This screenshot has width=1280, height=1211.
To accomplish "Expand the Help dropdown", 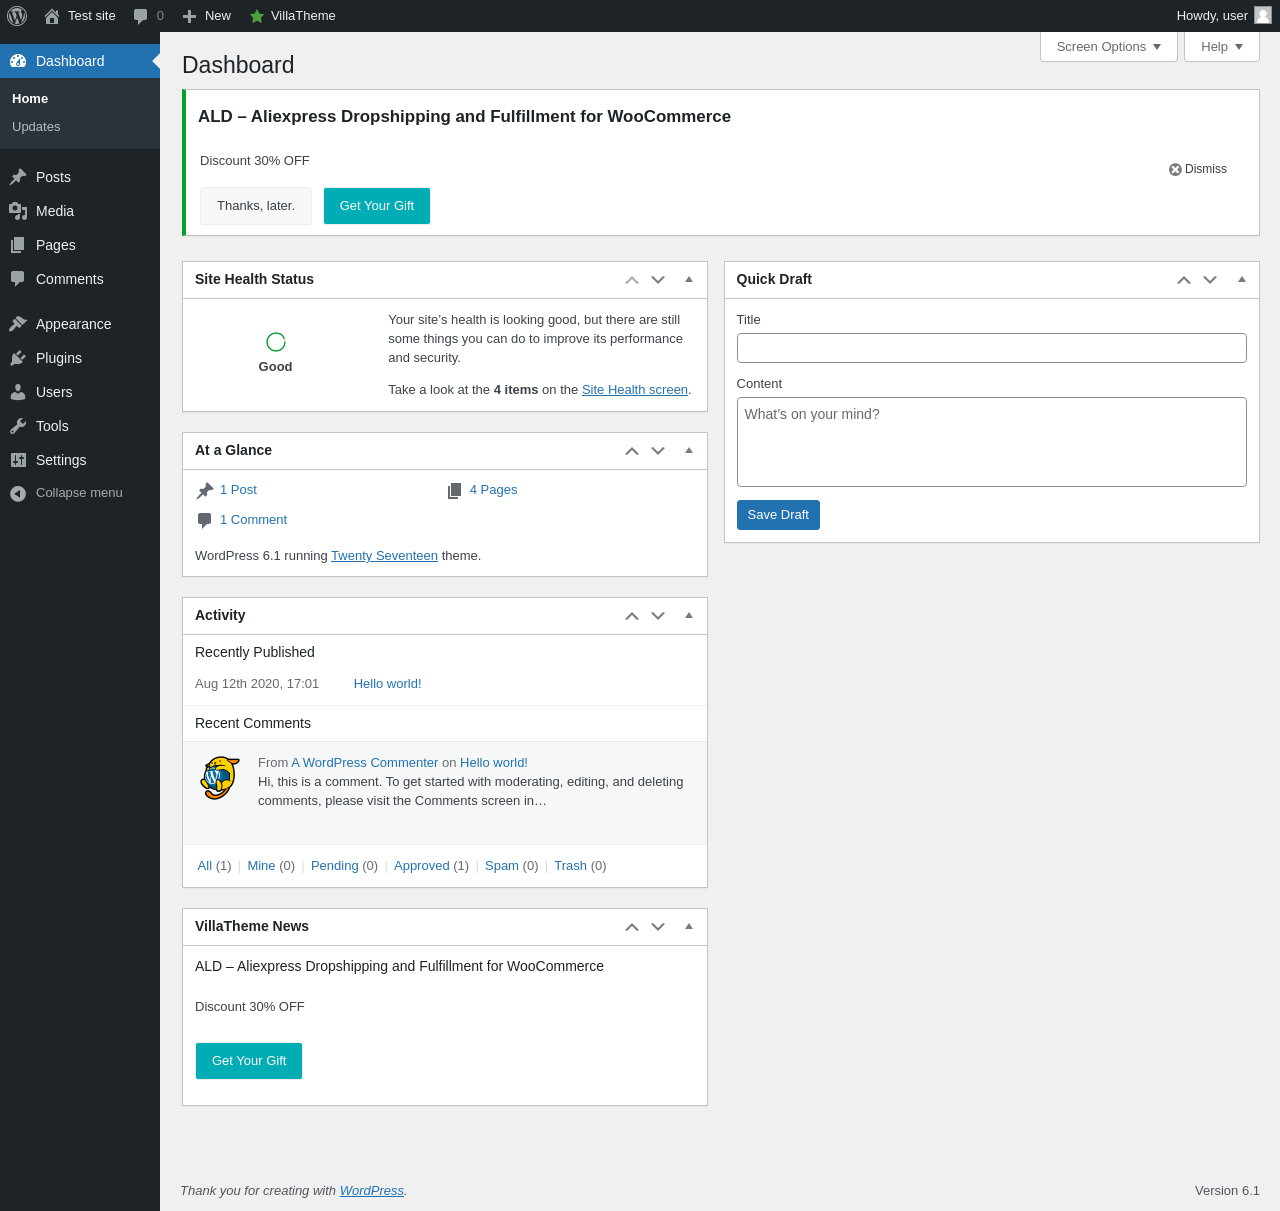I will click(1222, 47).
